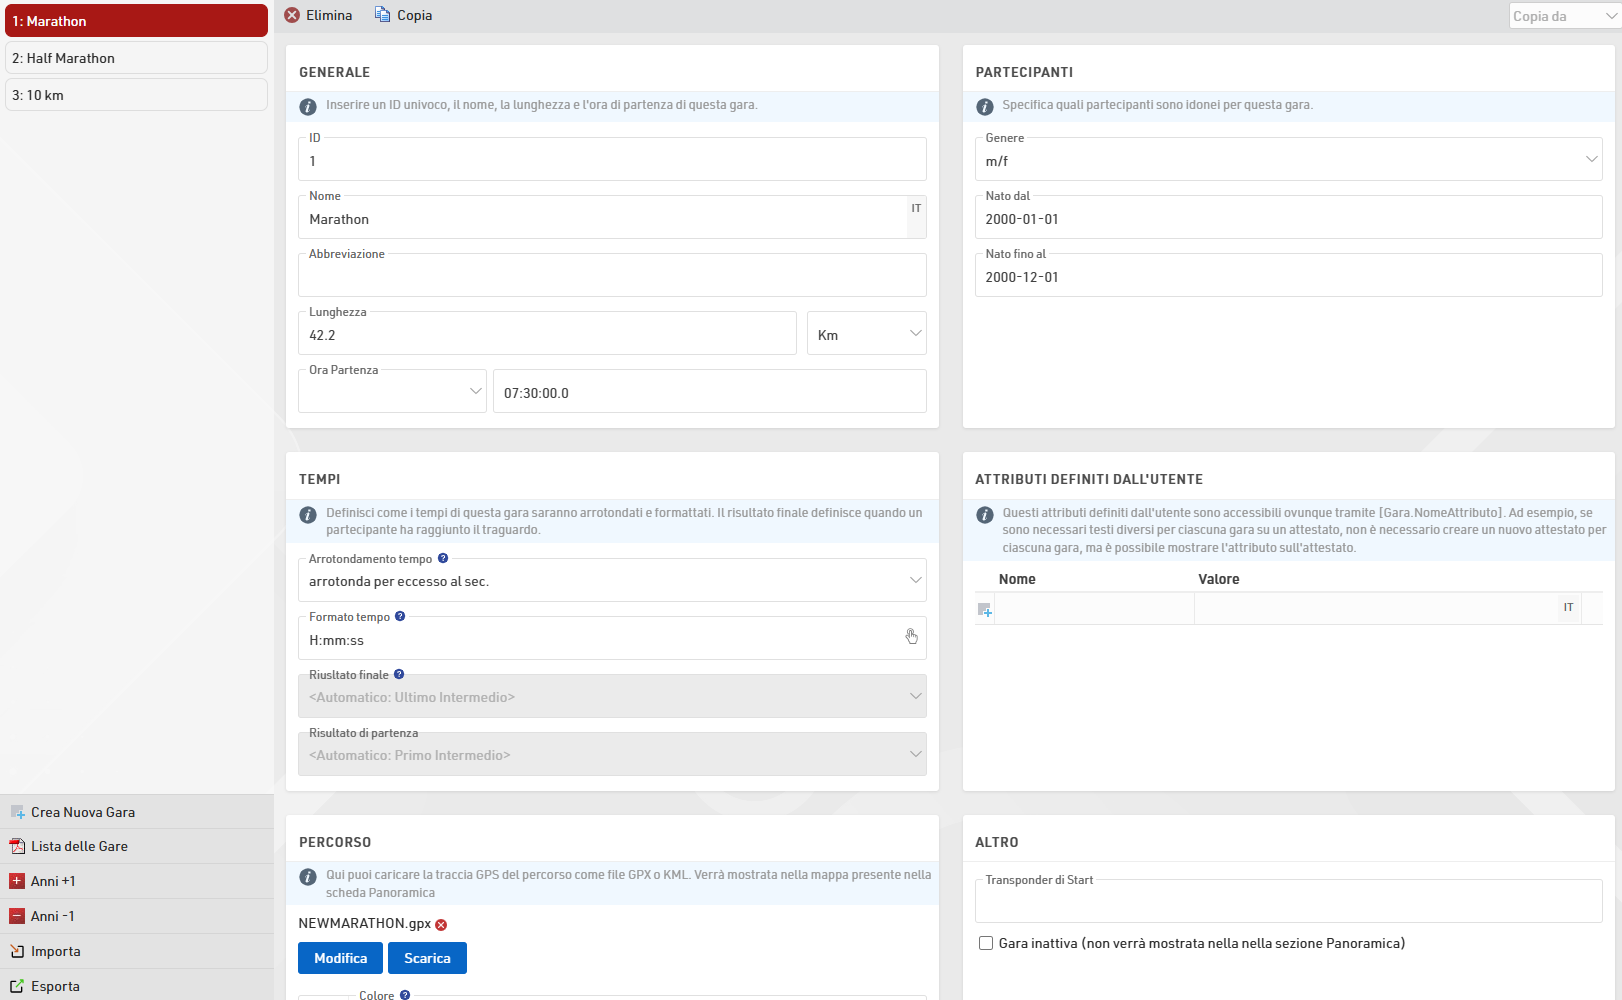Click the hand icon in Formato tempo field
The image size is (1622, 1000).
click(911, 637)
